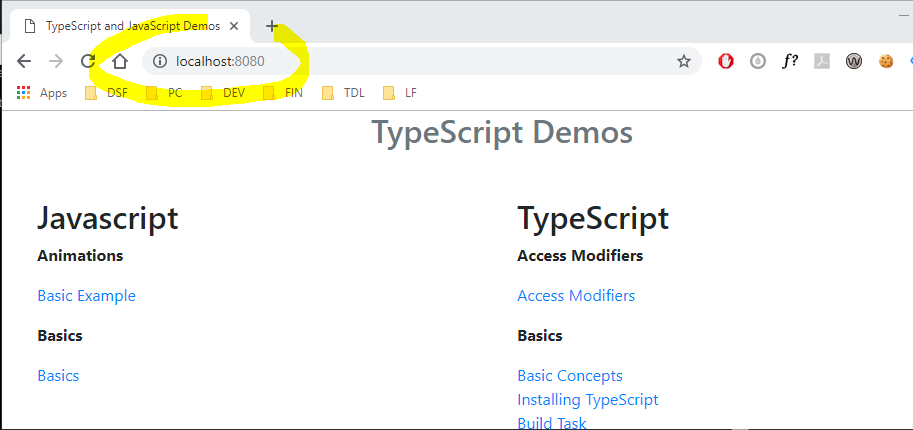
Task: Open the cookie extension icon
Action: (x=885, y=61)
